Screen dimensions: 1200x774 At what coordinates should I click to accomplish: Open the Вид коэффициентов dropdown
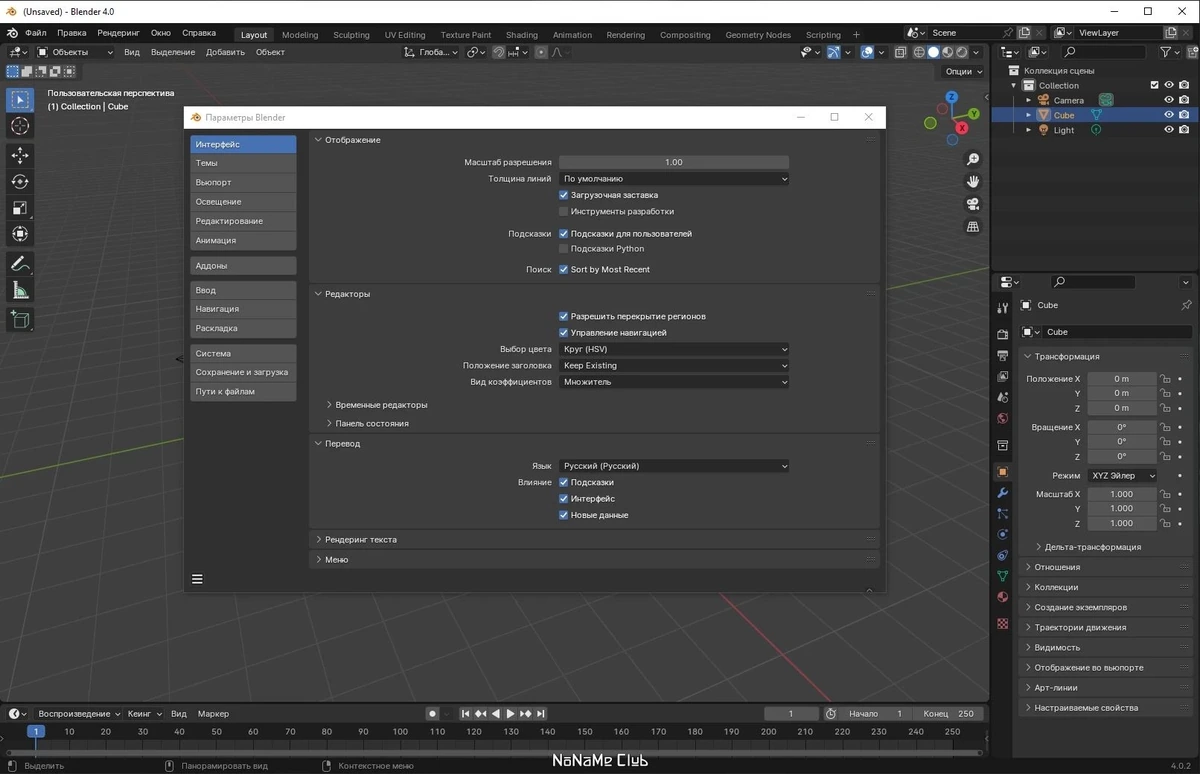pyautogui.click(x=674, y=381)
